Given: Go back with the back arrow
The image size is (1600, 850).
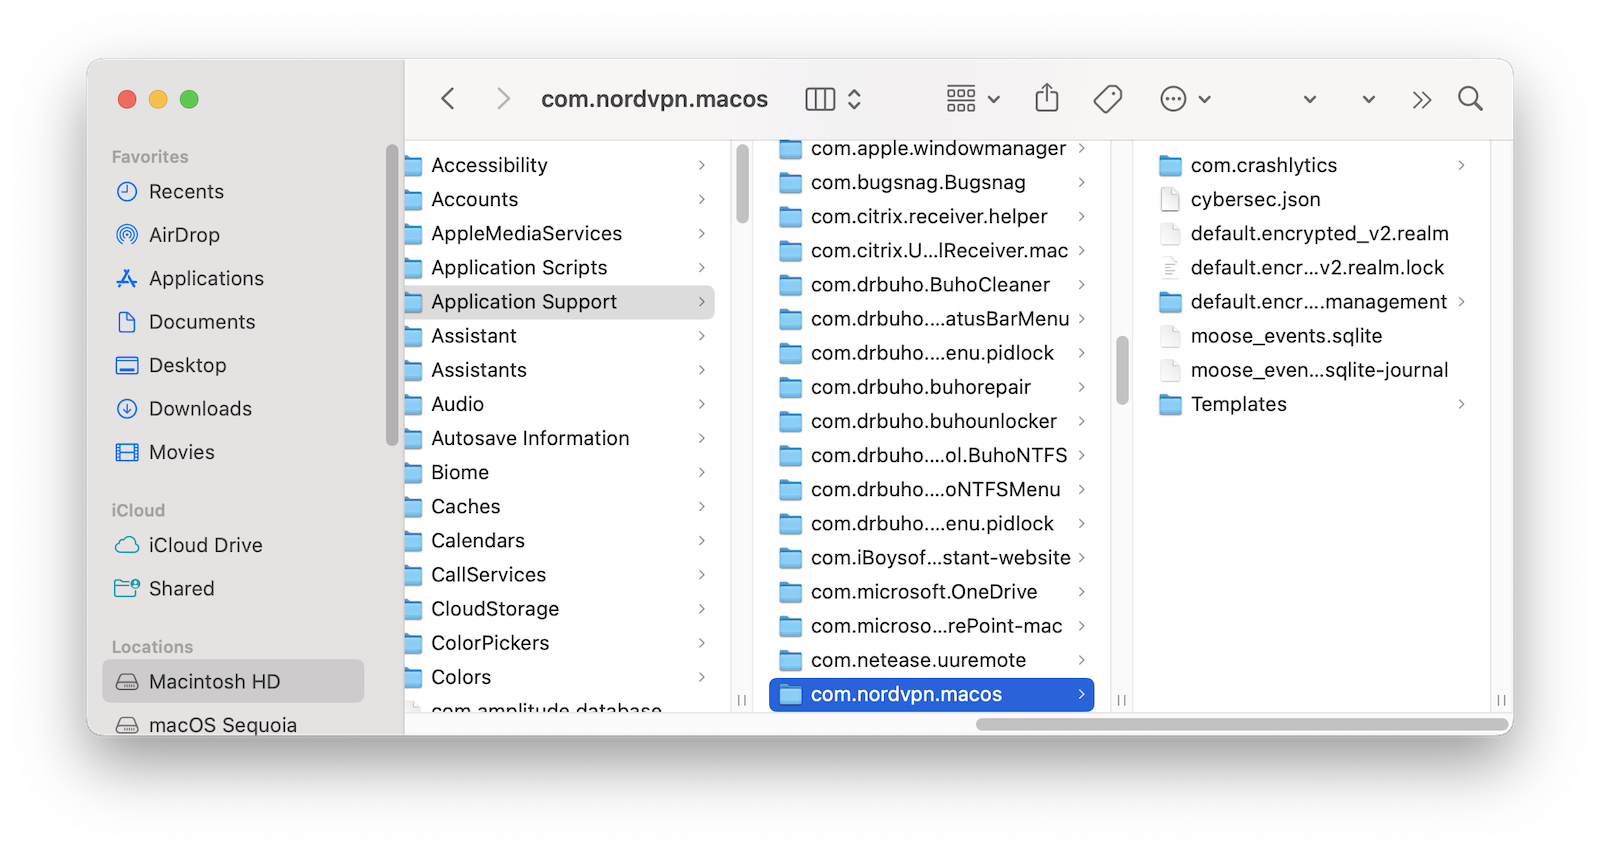Looking at the screenshot, I should (x=448, y=99).
